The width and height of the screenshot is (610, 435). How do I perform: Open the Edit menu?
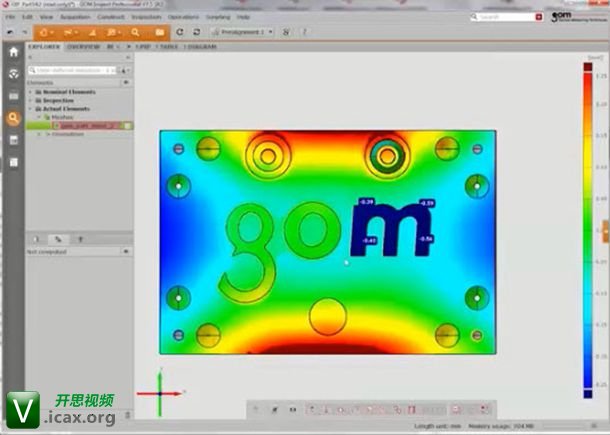coord(27,17)
